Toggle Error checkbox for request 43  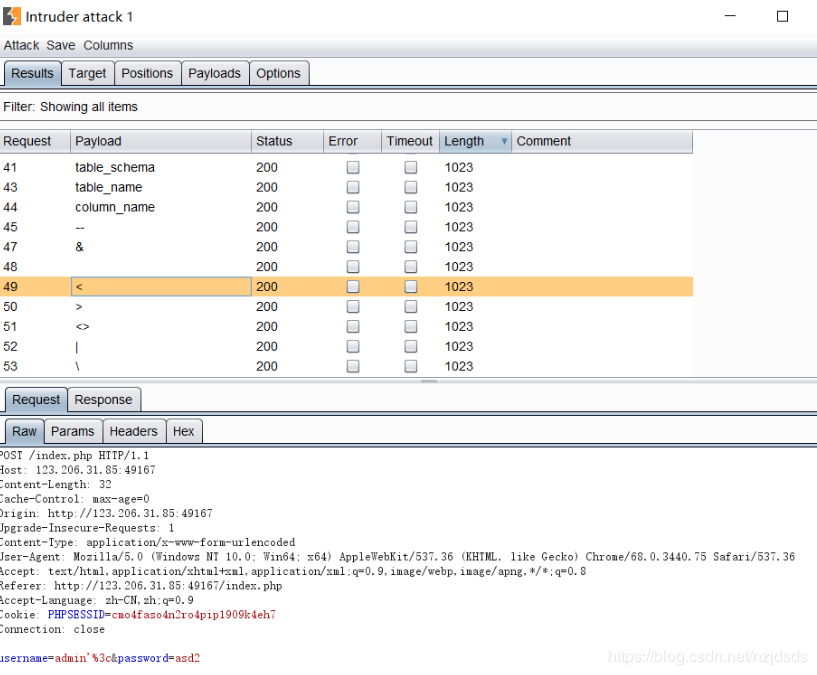353,187
